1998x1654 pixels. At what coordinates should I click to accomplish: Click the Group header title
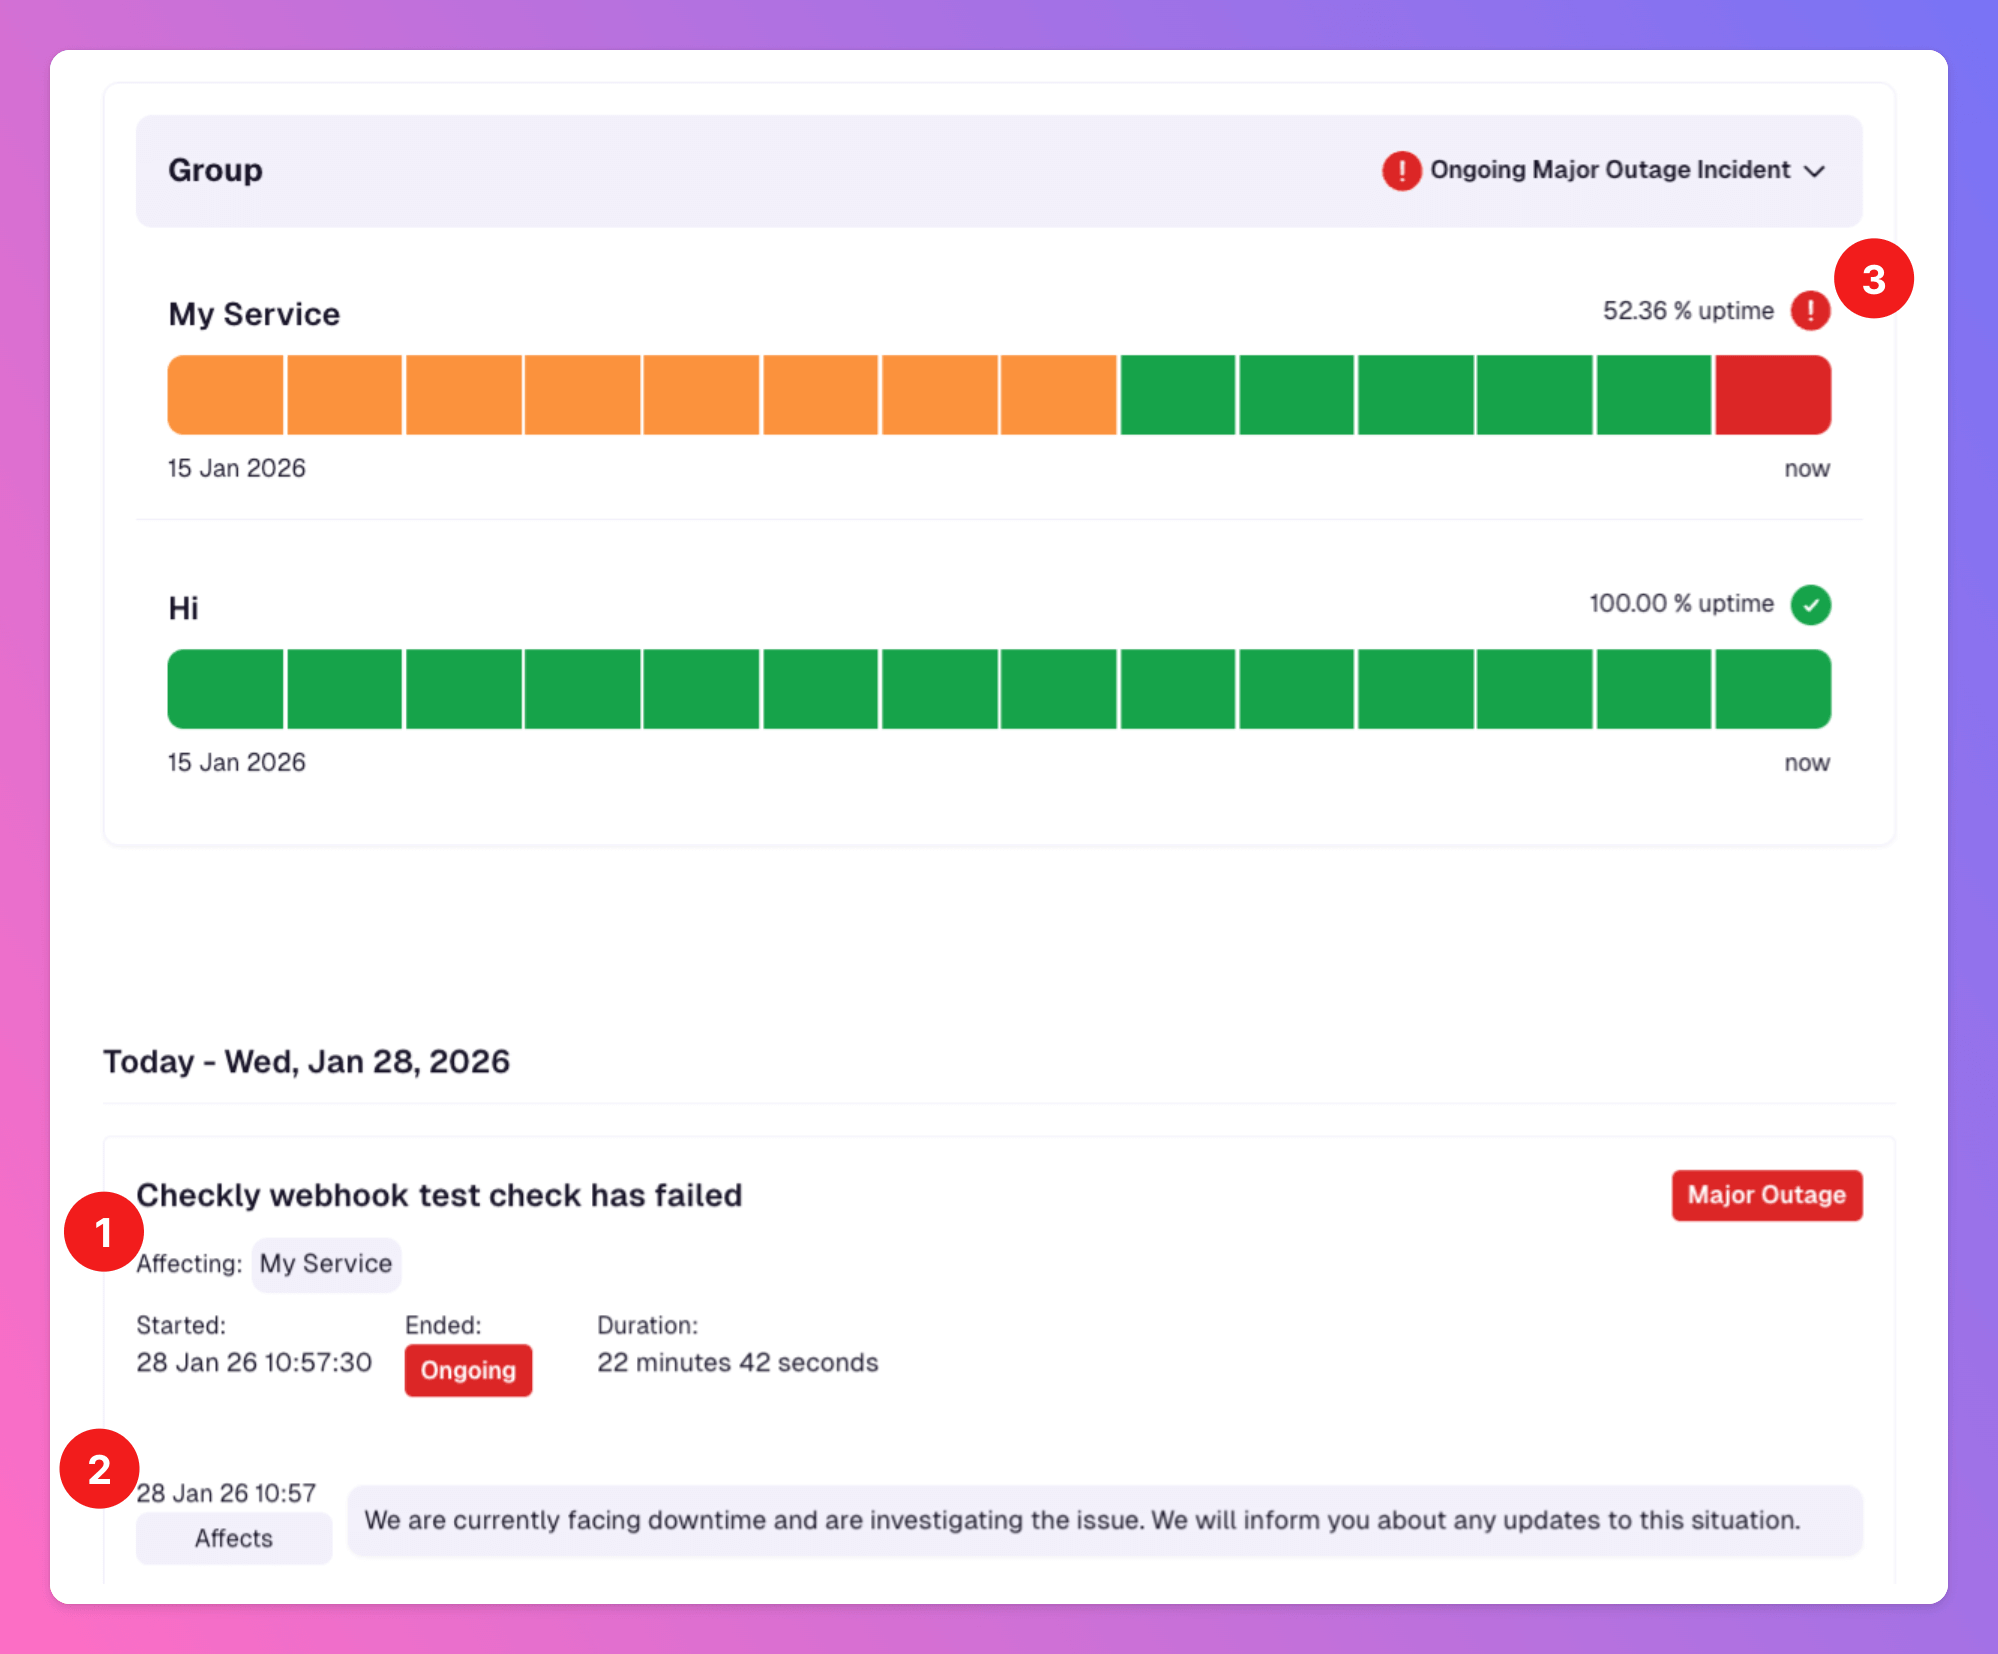coord(215,170)
